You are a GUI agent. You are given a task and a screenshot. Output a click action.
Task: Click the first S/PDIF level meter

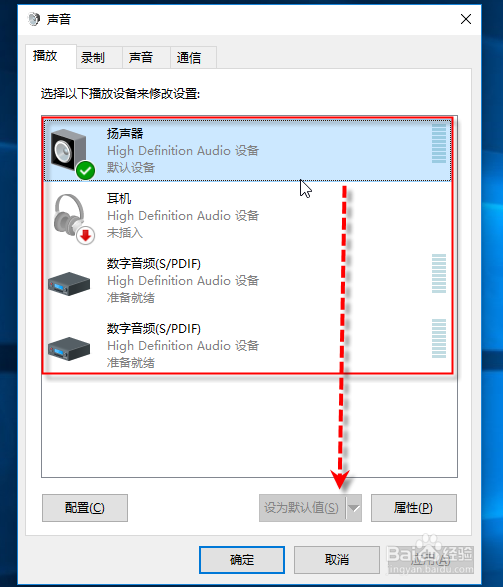click(439, 274)
